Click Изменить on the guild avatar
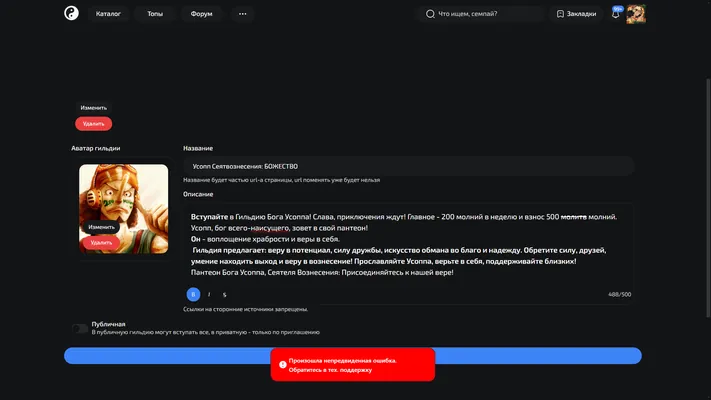Screen dimensions: 711x400 (101, 227)
